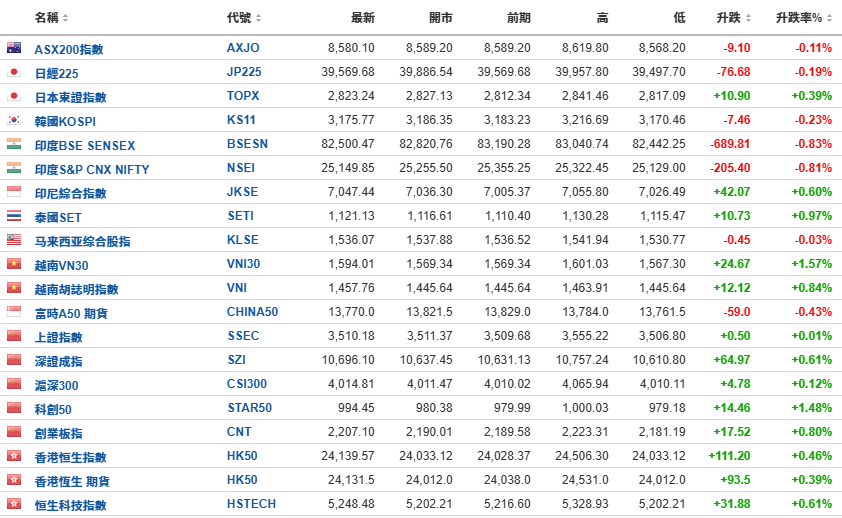
Task: Open the 上證指數 index page
Action: (x=59, y=337)
